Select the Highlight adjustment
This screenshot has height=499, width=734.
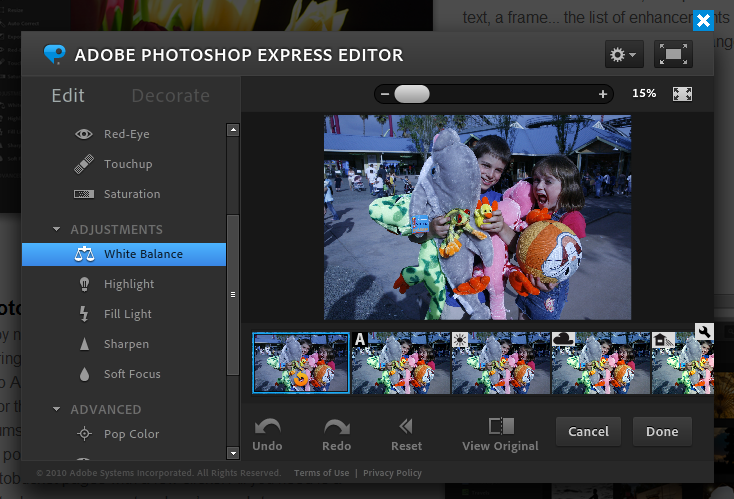click(x=128, y=284)
